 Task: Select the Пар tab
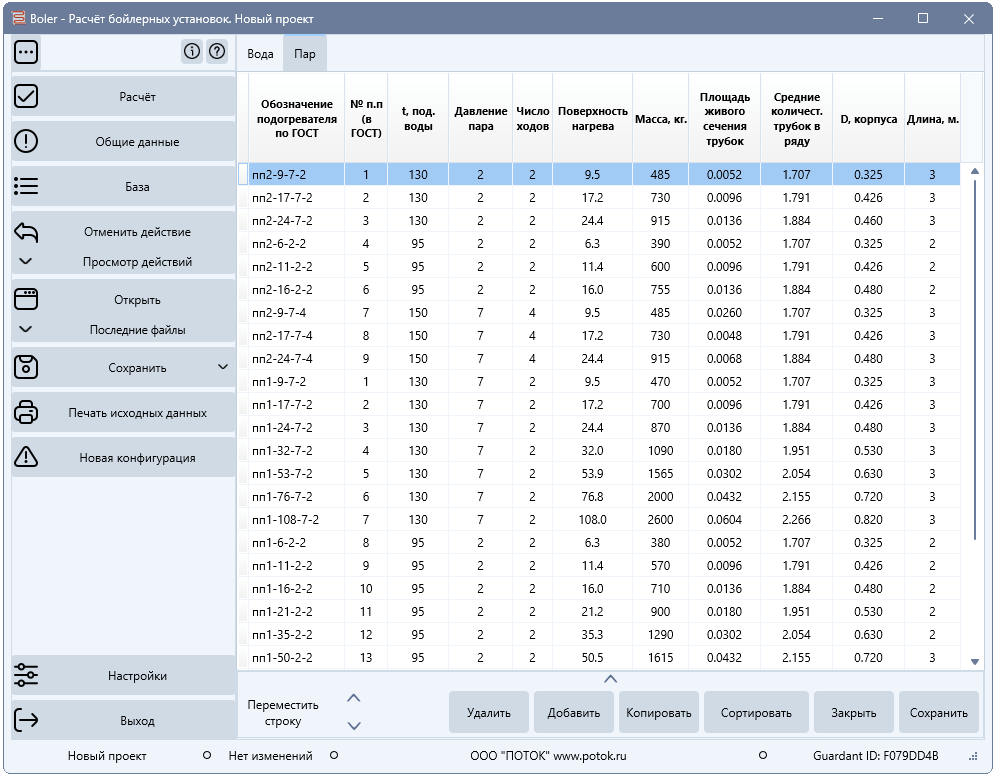coord(305,54)
